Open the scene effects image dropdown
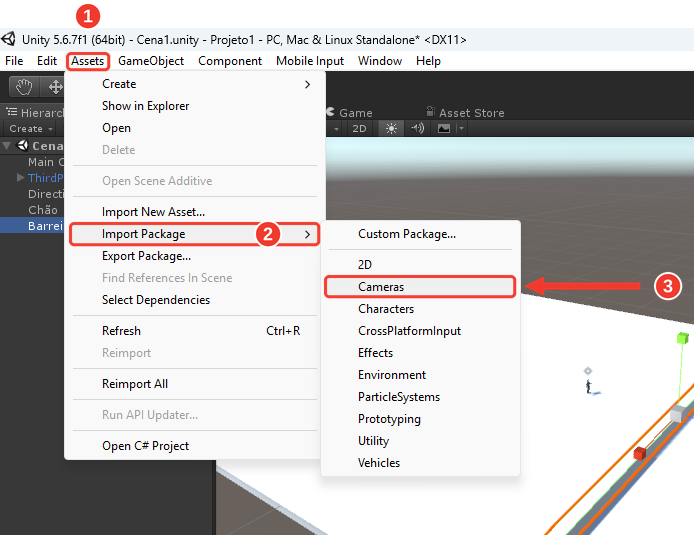The image size is (694, 535). 462,129
